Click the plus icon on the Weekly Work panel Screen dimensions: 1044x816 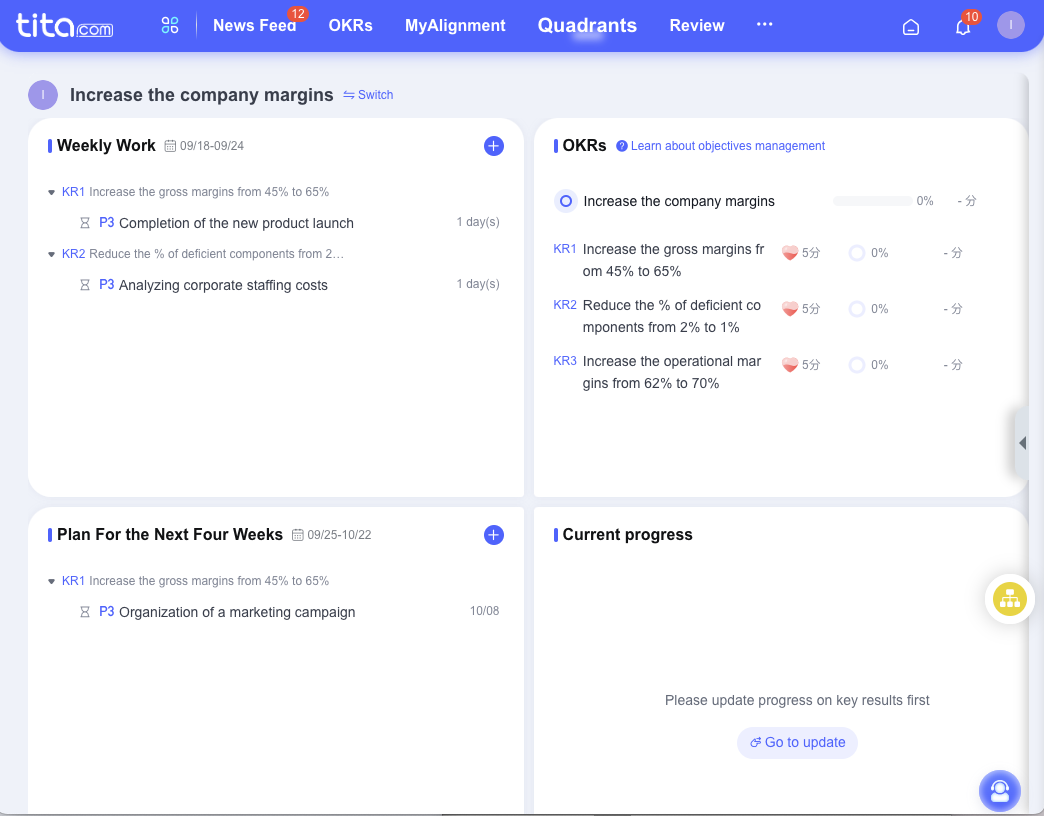493,146
